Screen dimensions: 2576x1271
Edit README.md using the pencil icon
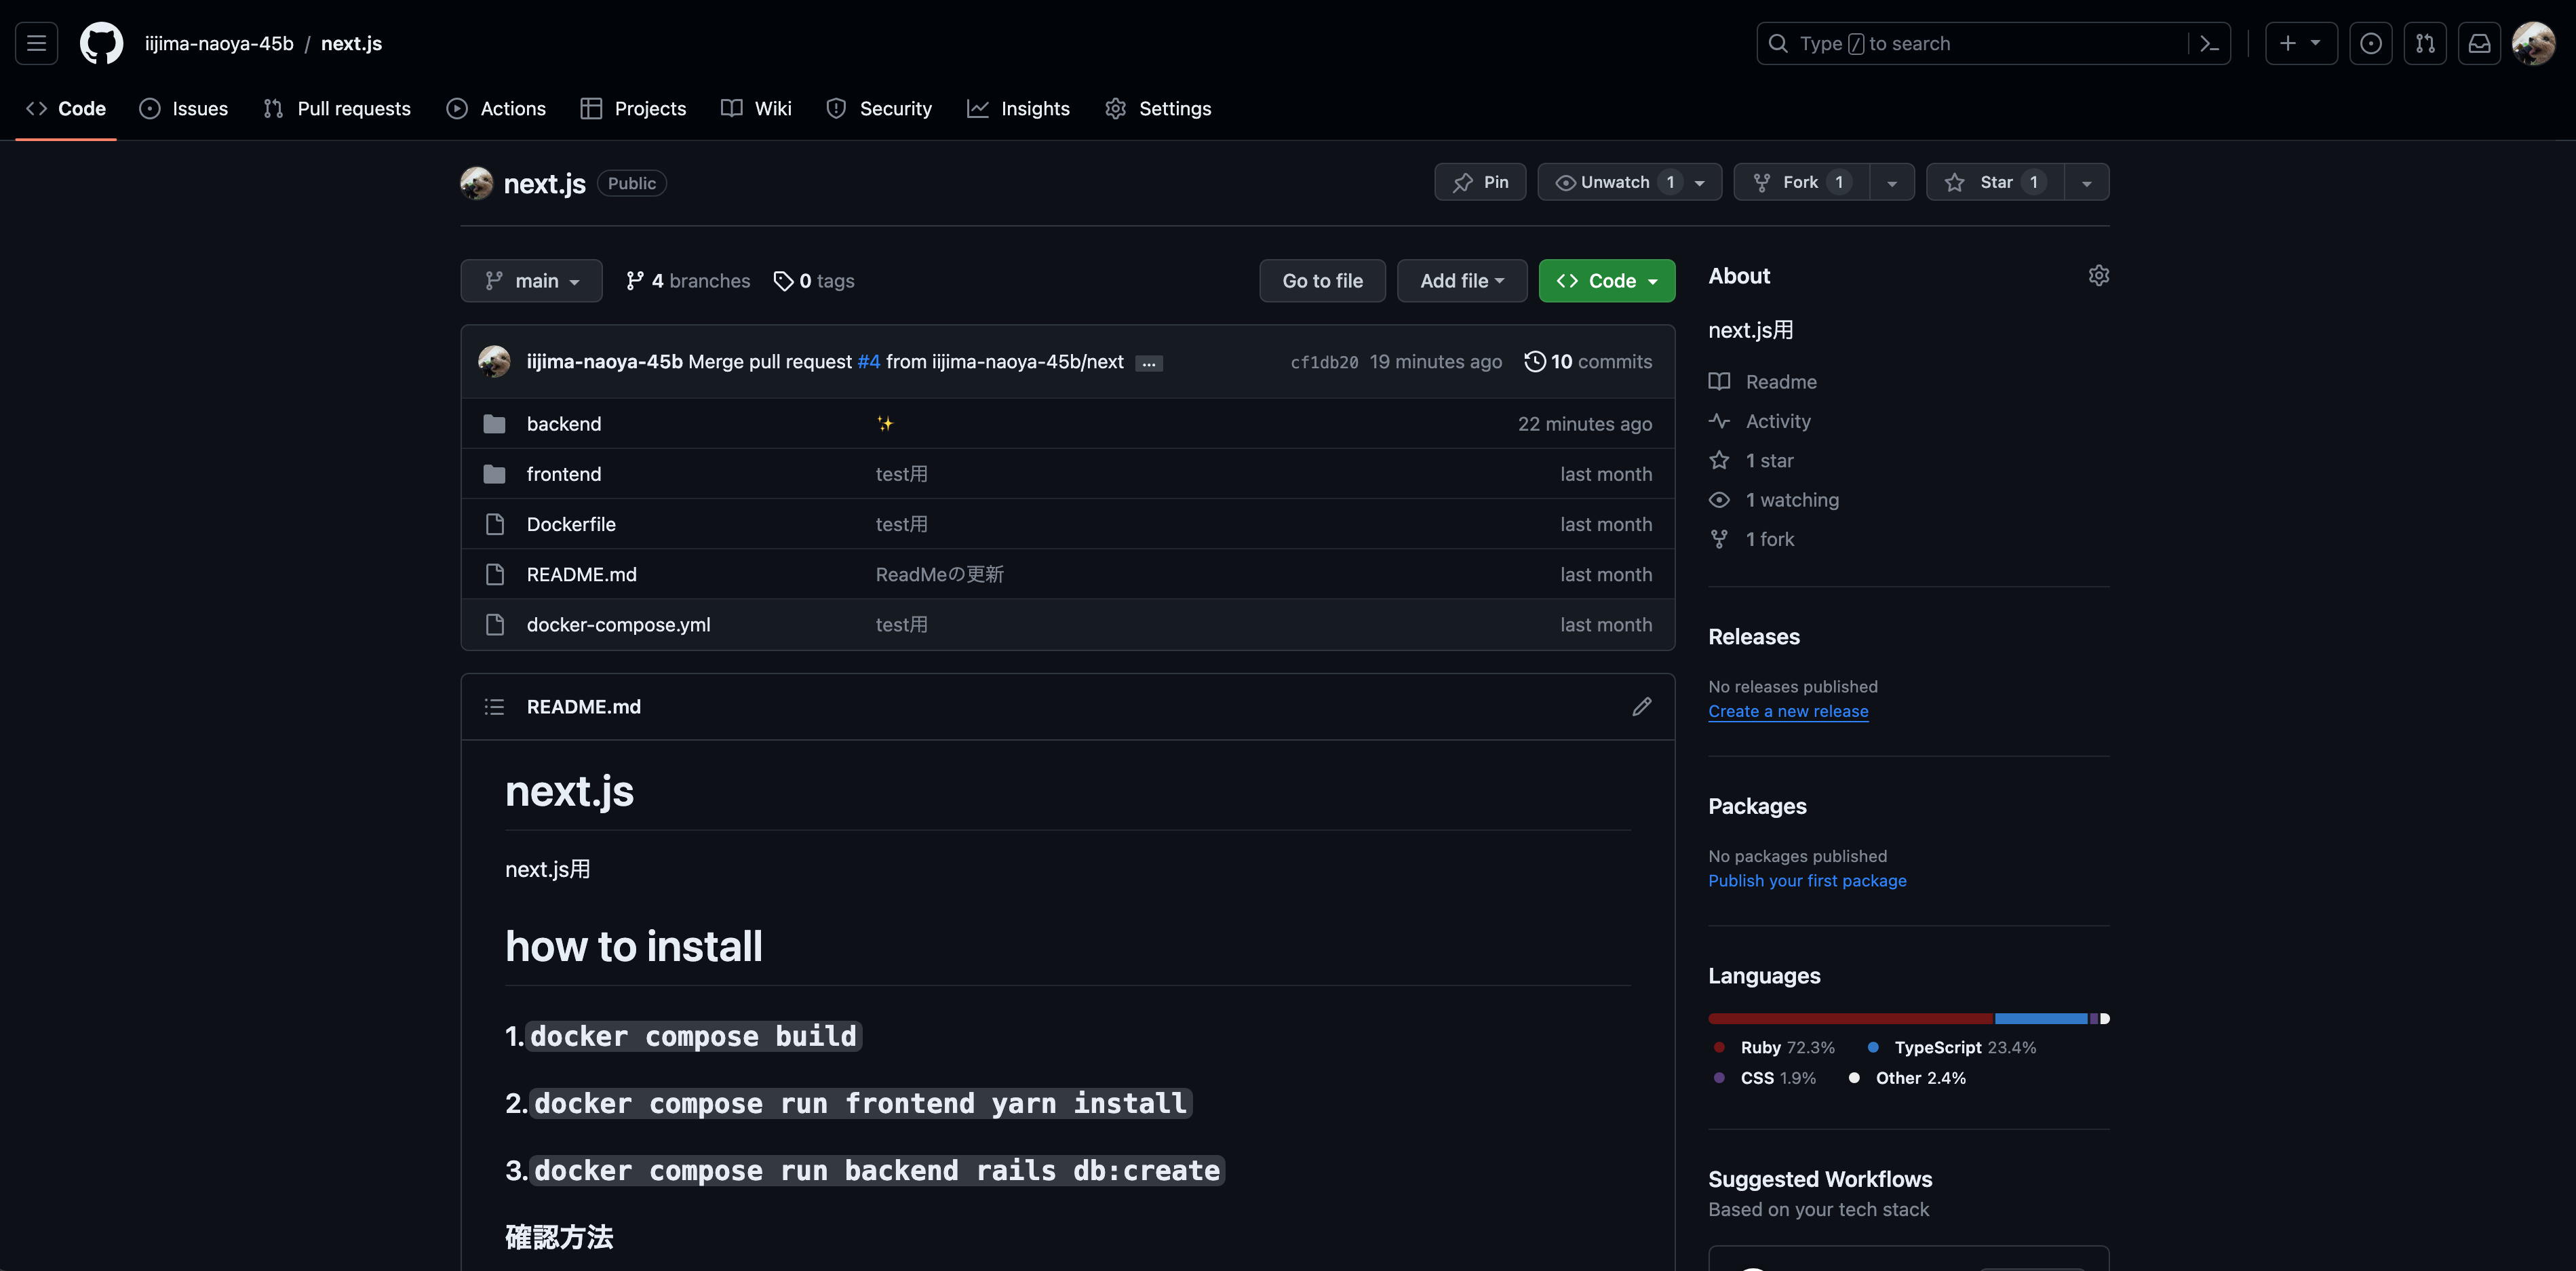pyautogui.click(x=1642, y=706)
